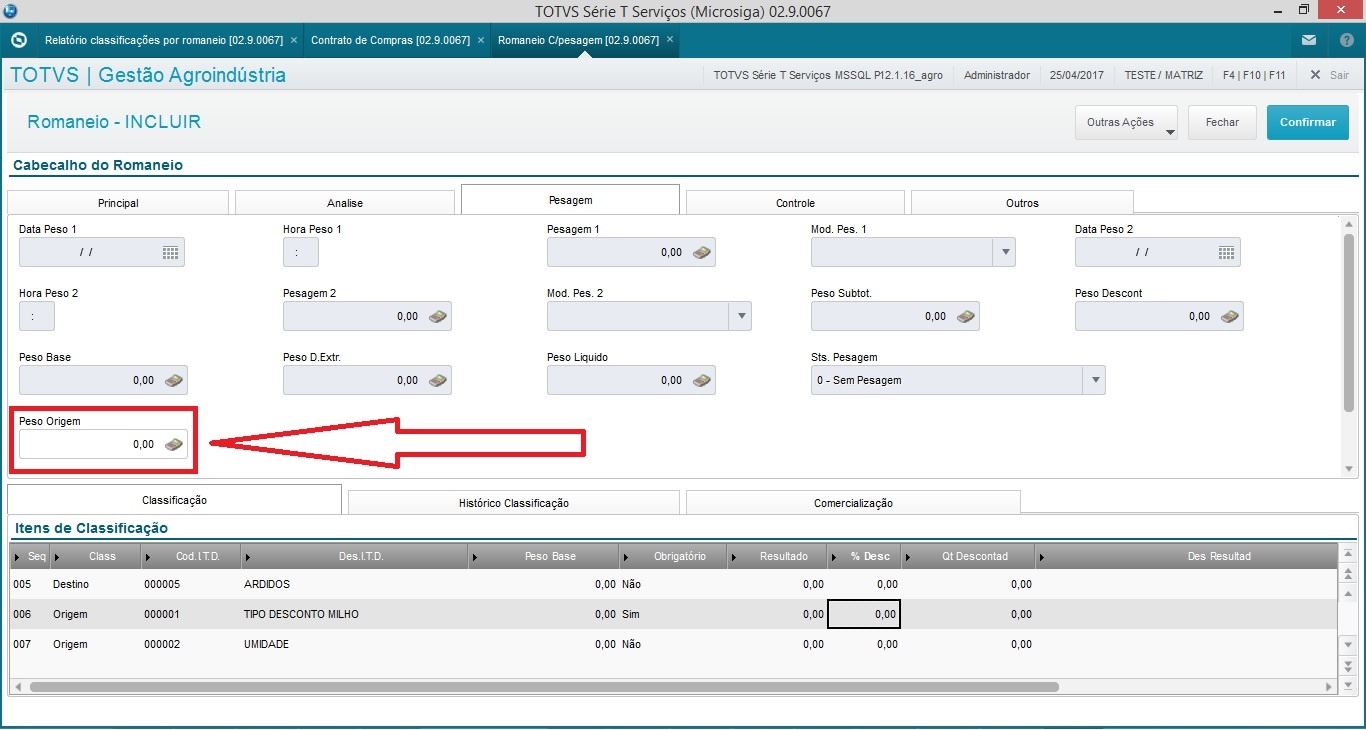Click the Confirmar button
The width and height of the screenshot is (1366, 730).
(x=1308, y=123)
